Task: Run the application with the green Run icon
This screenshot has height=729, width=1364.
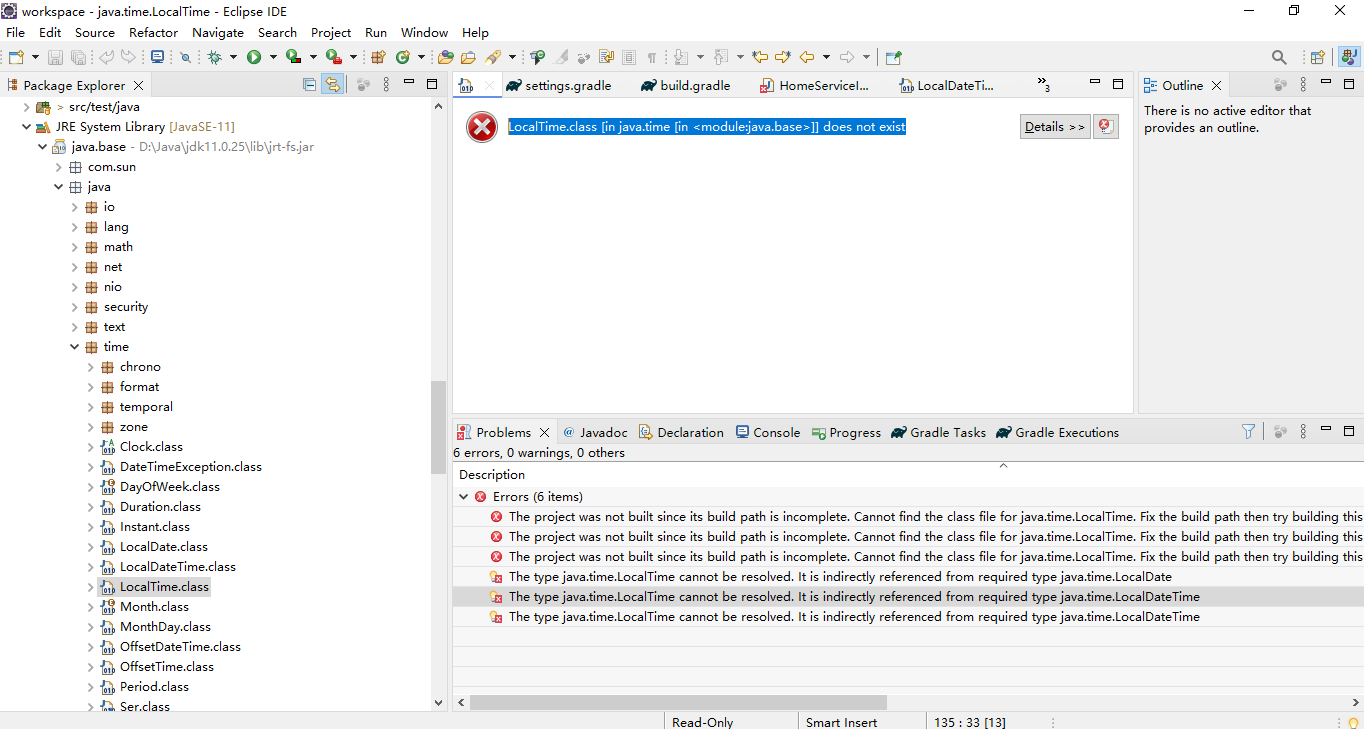Action: (254, 57)
